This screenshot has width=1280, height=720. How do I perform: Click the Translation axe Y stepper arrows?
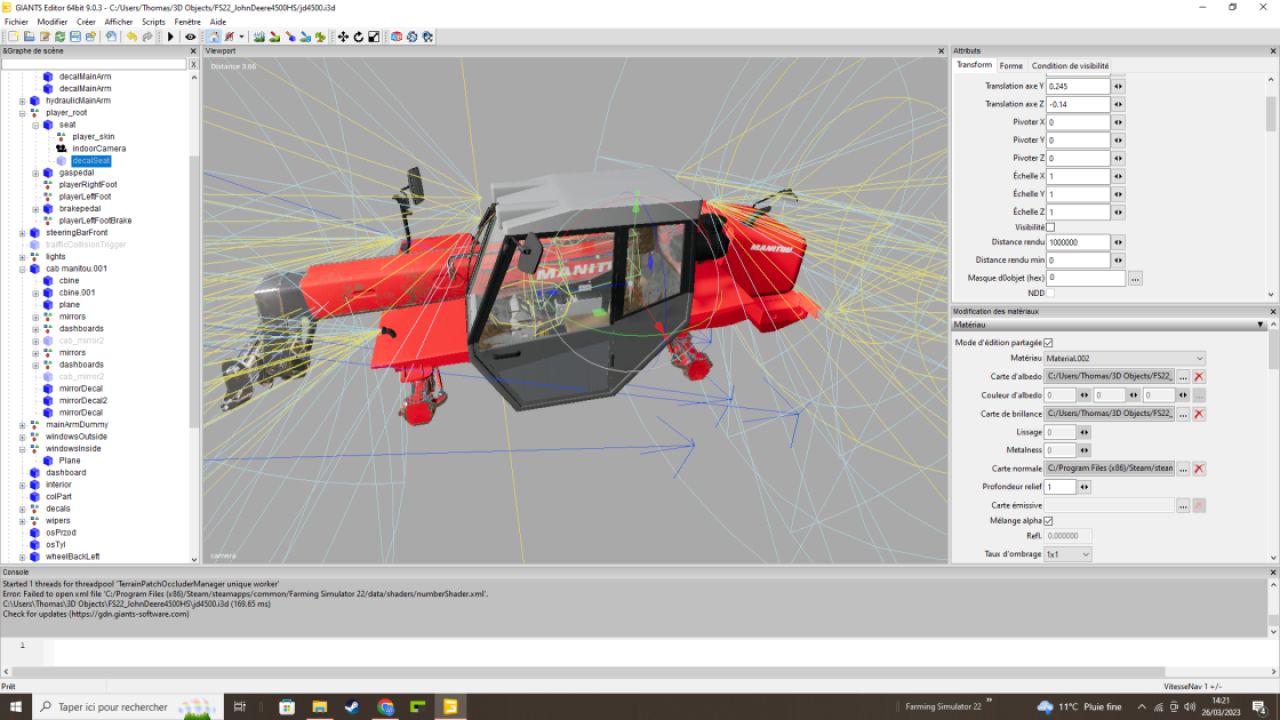tap(1118, 86)
